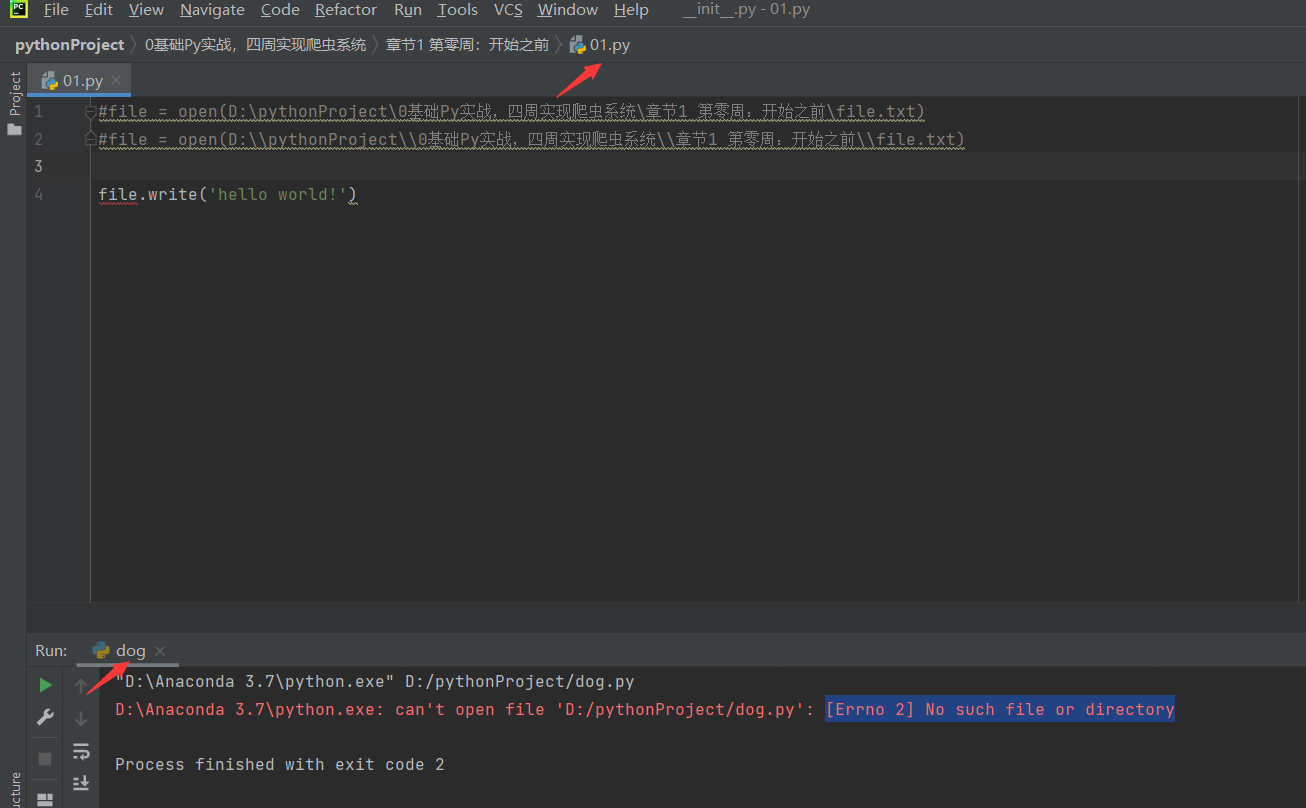Click line number 1 in the gutter
This screenshot has height=808, width=1306.
38,112
